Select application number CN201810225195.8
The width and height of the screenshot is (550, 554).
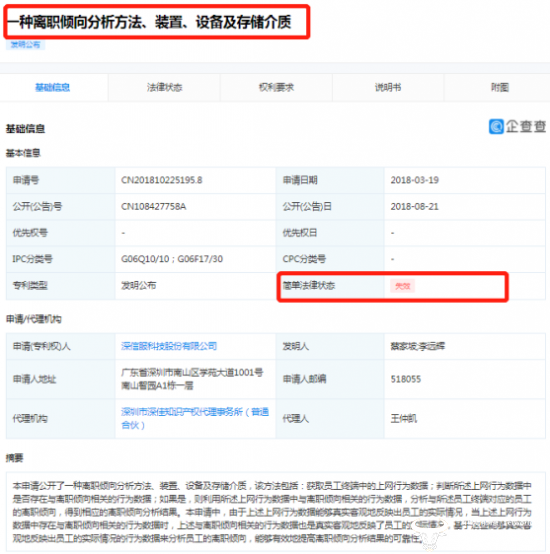(162, 180)
